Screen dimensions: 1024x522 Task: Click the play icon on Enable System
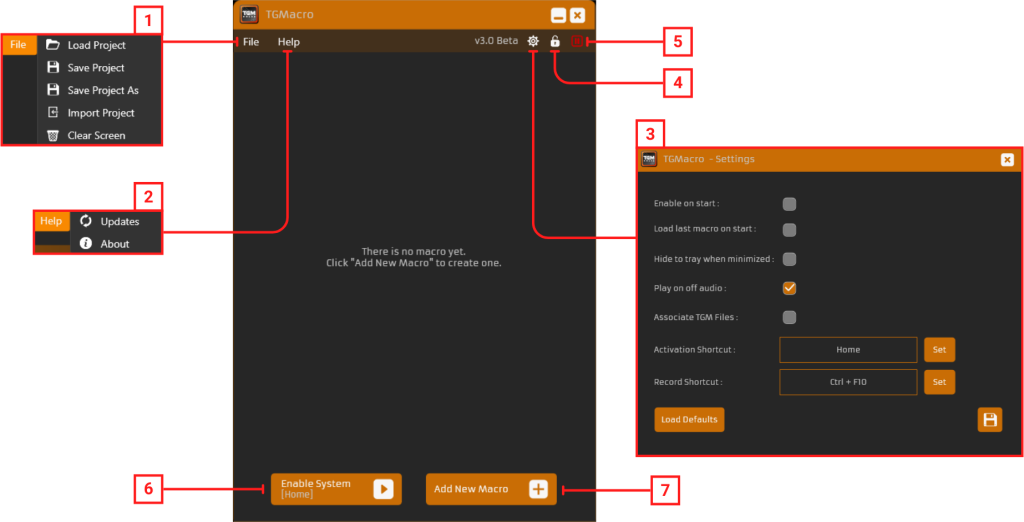point(384,489)
